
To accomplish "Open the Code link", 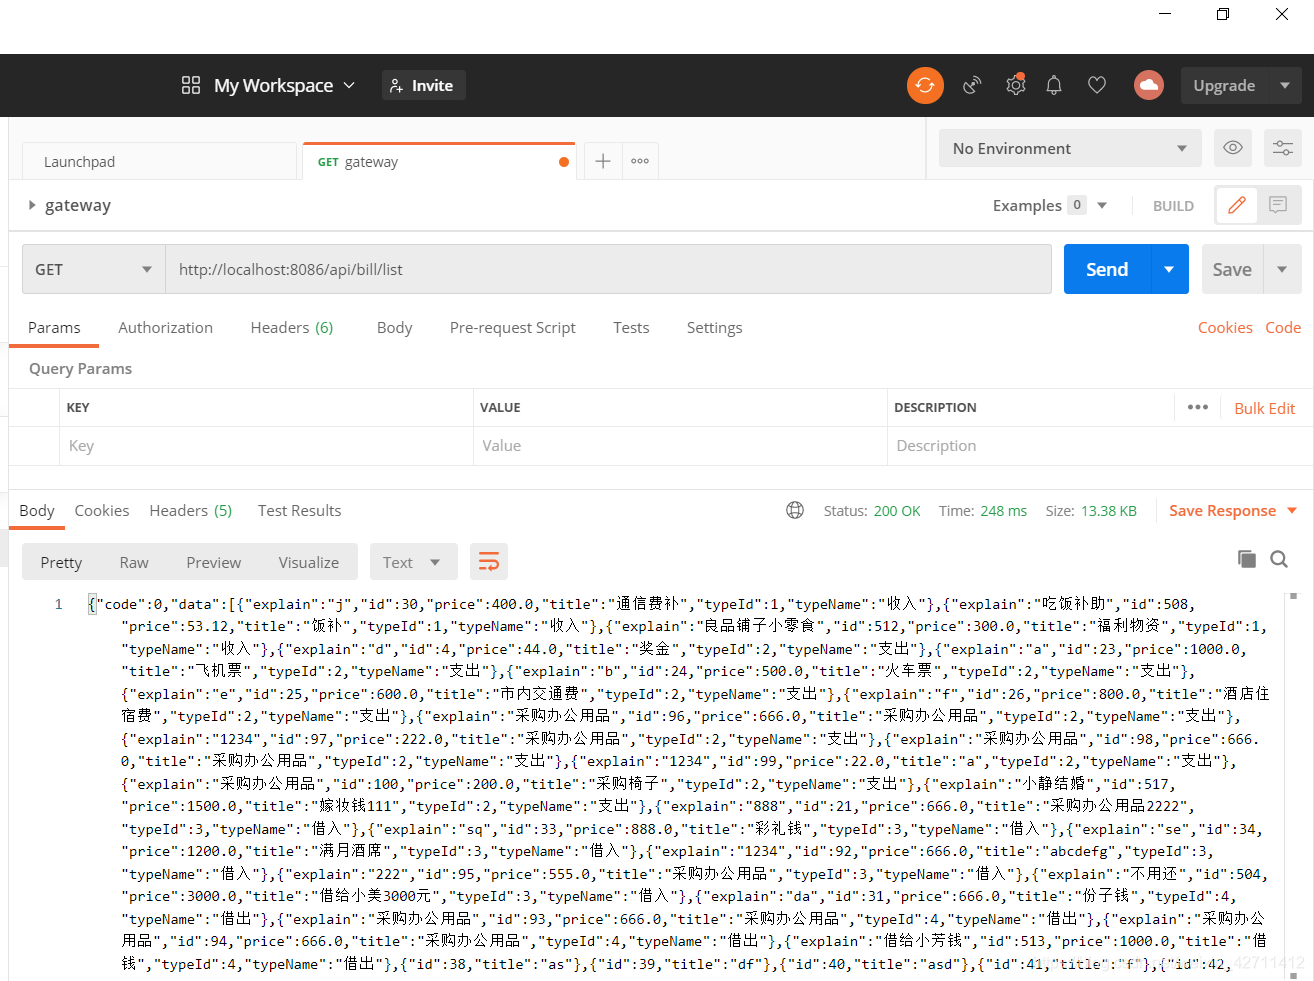I will [1283, 327].
